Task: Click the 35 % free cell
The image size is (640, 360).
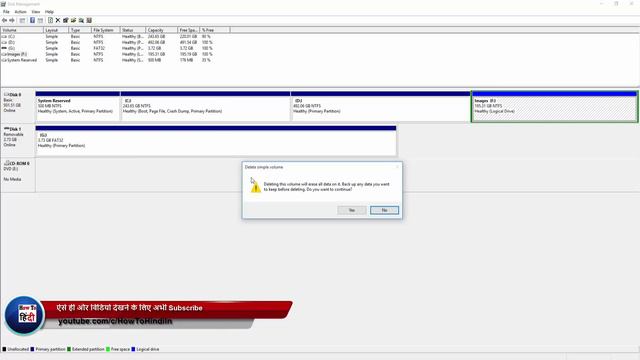Action: coord(206,60)
